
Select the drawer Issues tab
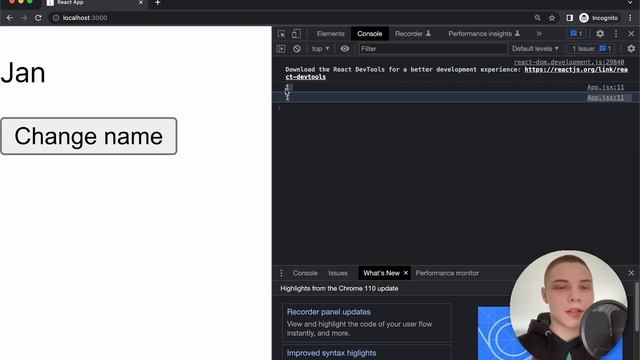pos(338,273)
